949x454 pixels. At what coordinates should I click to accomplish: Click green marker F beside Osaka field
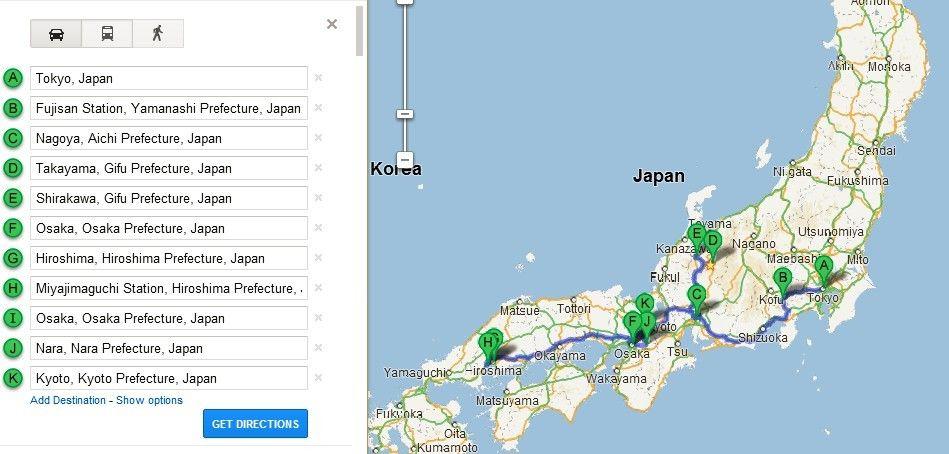13,228
